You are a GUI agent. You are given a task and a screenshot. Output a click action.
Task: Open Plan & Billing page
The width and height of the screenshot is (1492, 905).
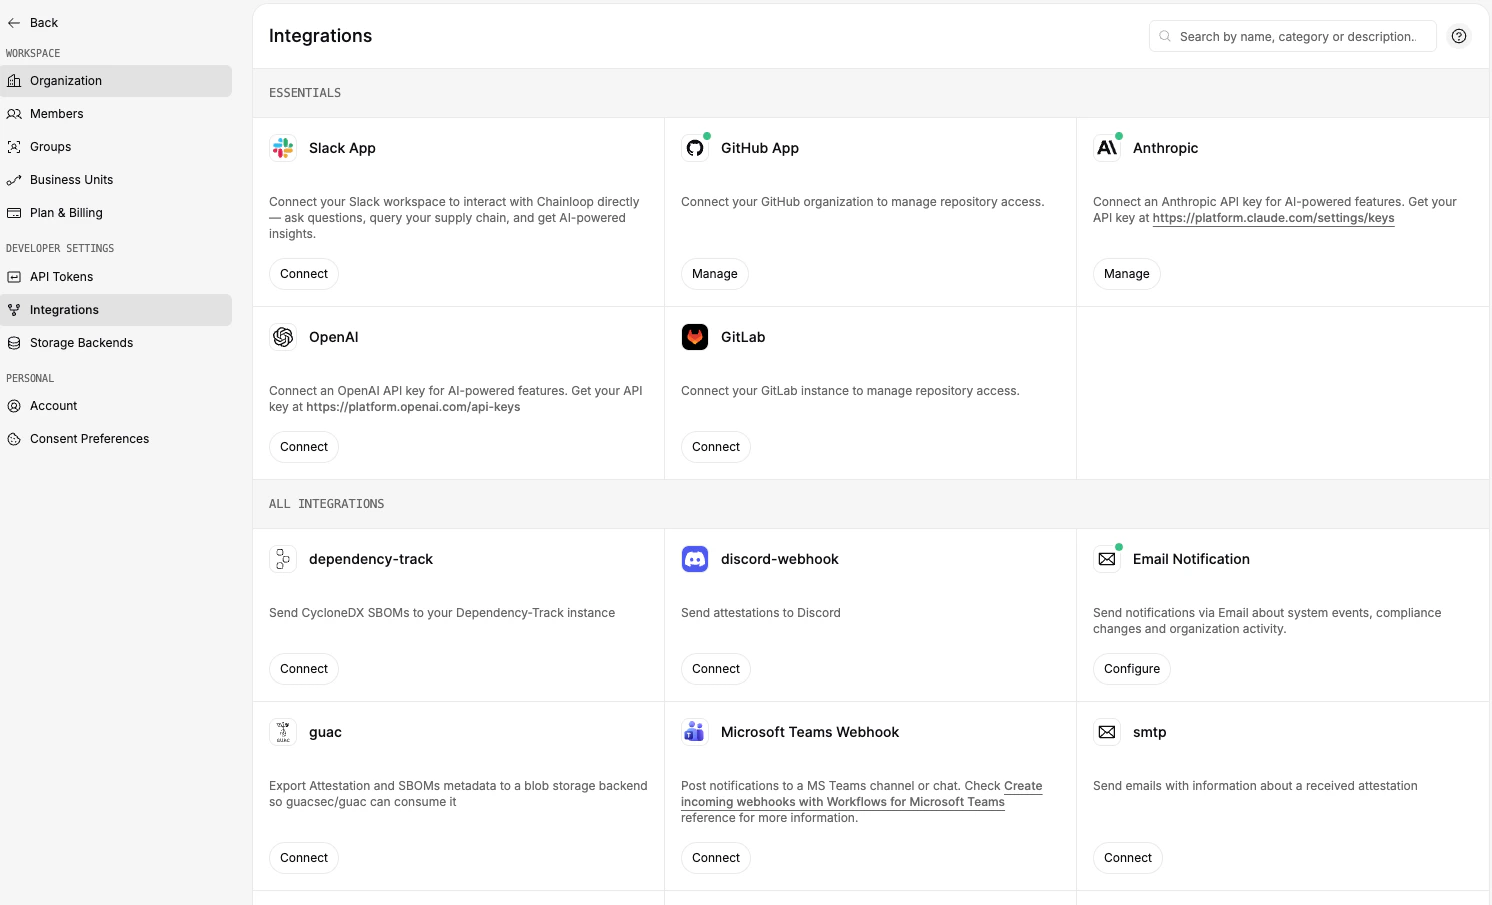click(x=116, y=213)
